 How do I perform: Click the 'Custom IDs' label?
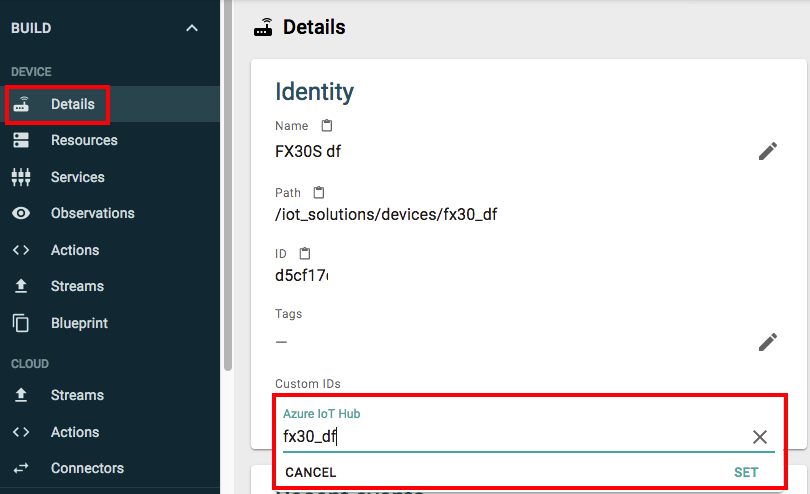pyautogui.click(x=308, y=384)
